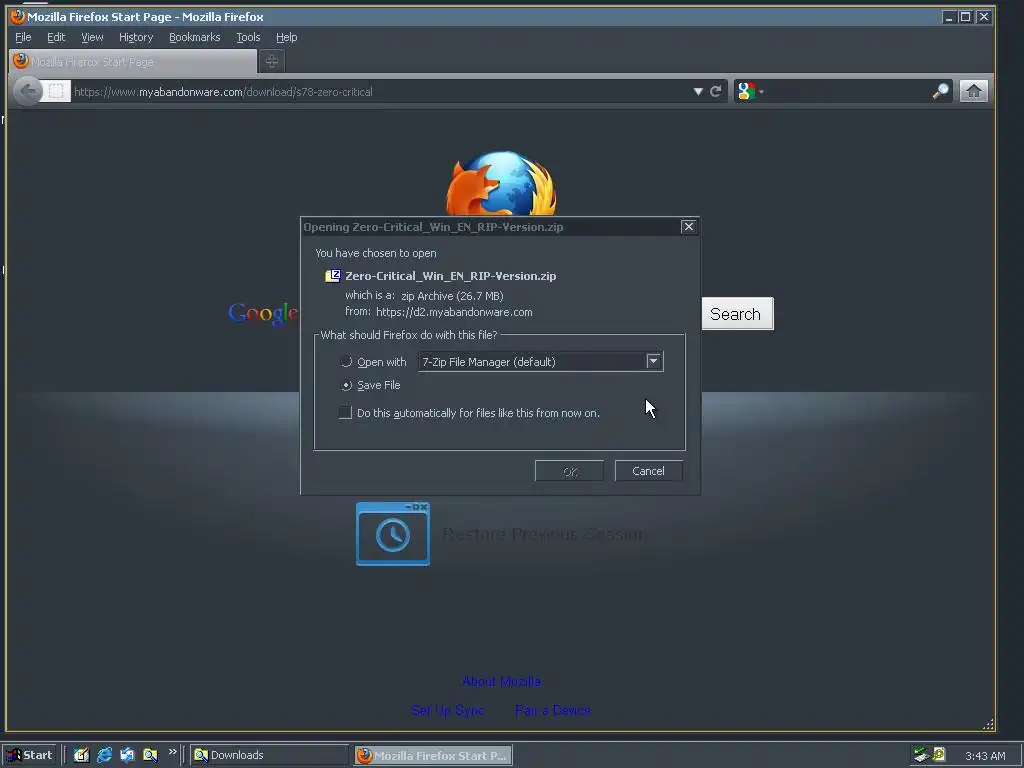This screenshot has height=768, width=1024.
Task: Click the site identity icon in address bar
Action: point(56,91)
